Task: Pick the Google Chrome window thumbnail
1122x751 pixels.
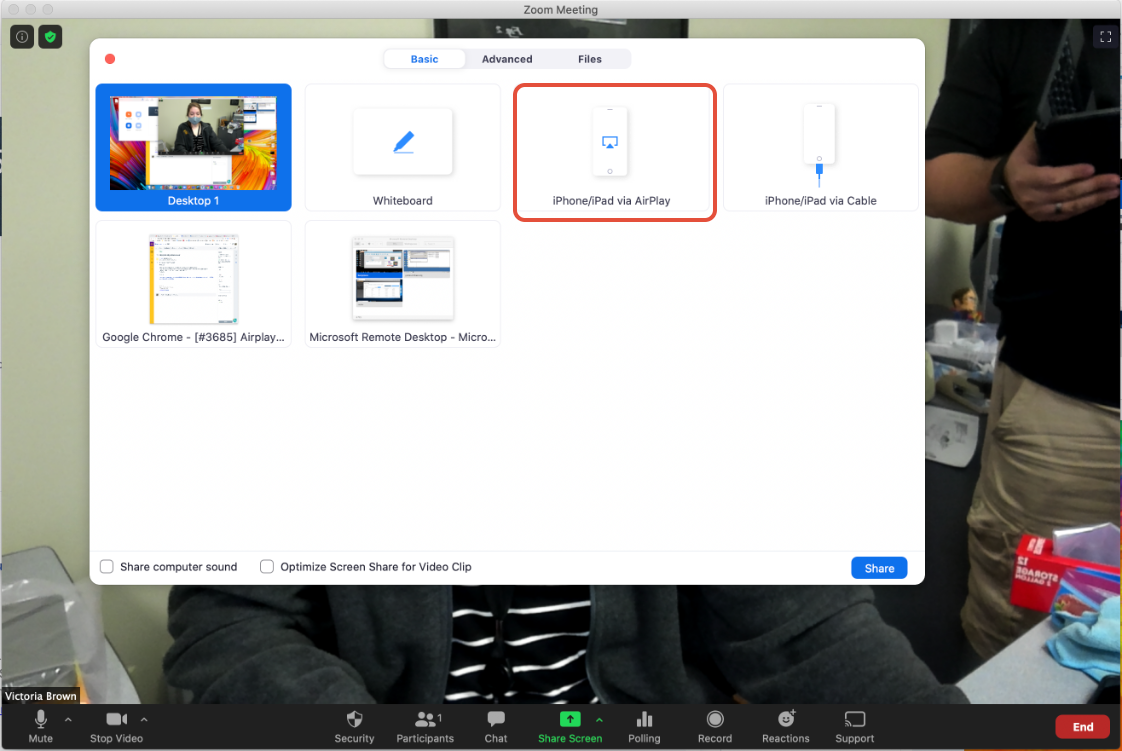Action: pos(193,284)
